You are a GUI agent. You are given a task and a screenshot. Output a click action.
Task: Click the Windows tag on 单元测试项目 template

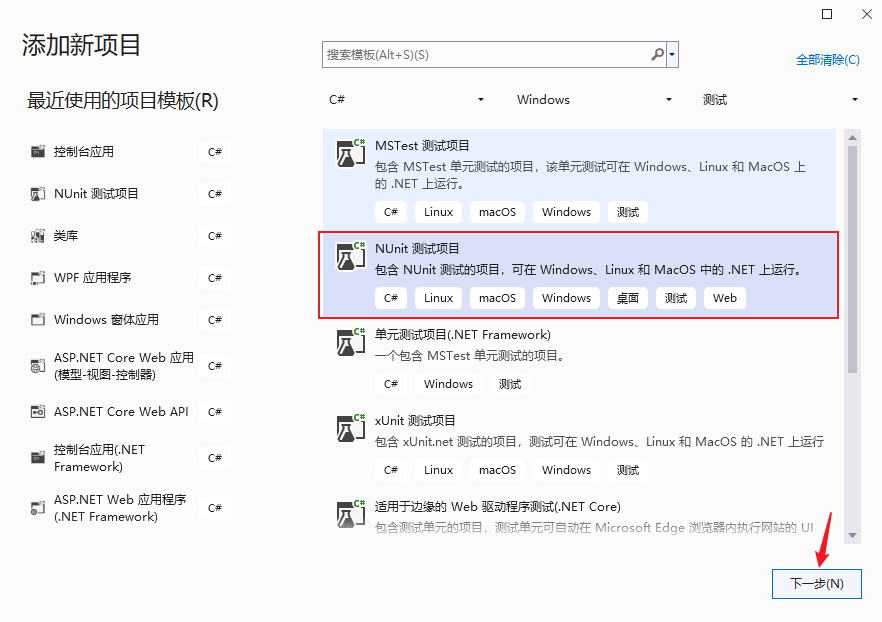coord(448,384)
